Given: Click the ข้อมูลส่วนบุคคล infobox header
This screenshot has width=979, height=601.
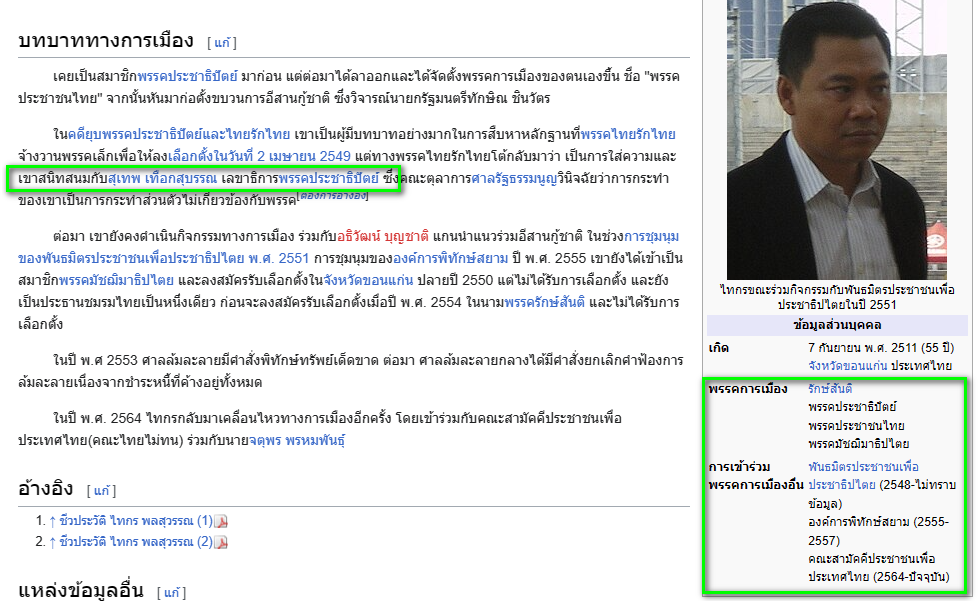Looking at the screenshot, I should tap(837, 326).
